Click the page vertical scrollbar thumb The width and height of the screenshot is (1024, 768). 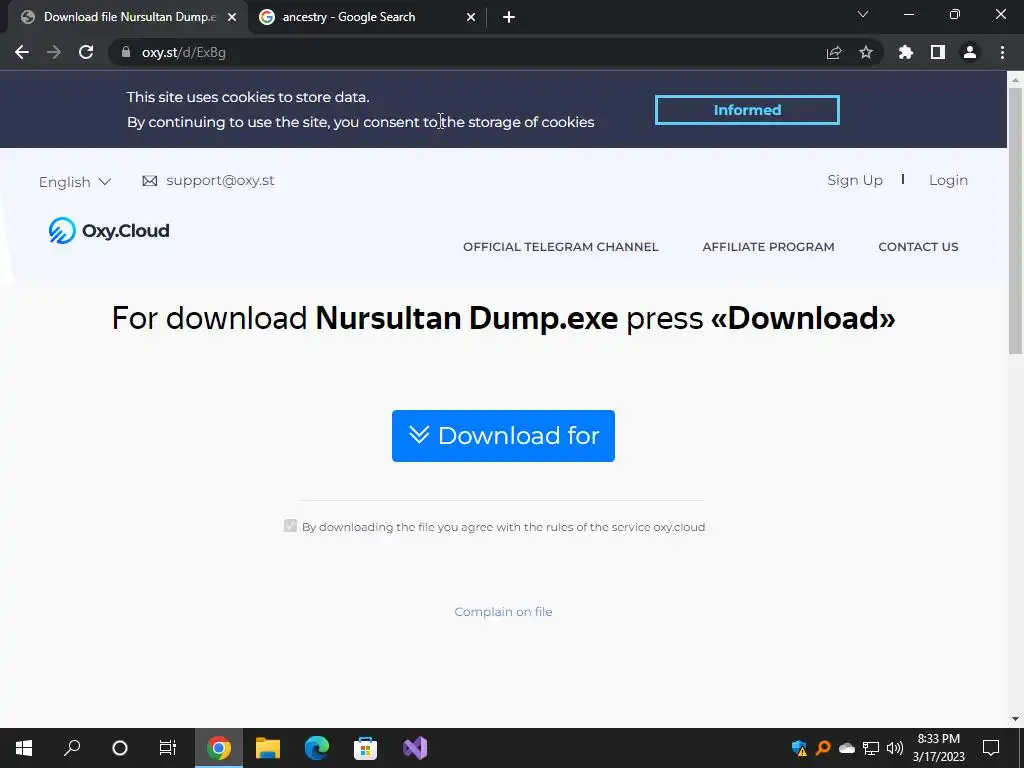(x=1015, y=220)
